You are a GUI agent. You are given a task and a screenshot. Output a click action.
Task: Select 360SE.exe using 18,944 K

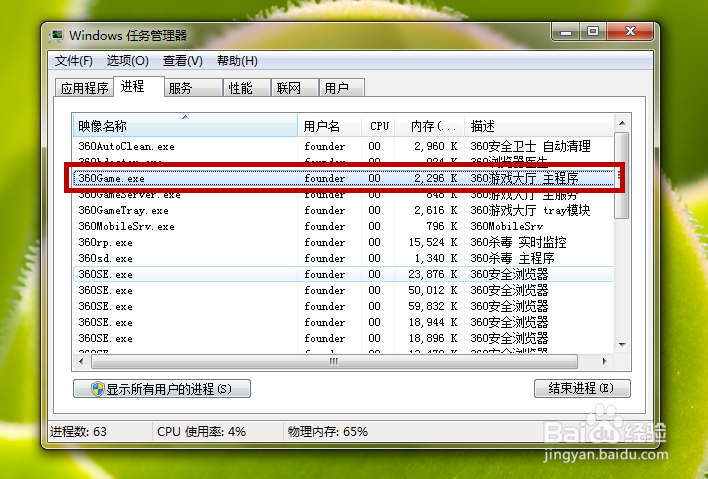click(343, 322)
